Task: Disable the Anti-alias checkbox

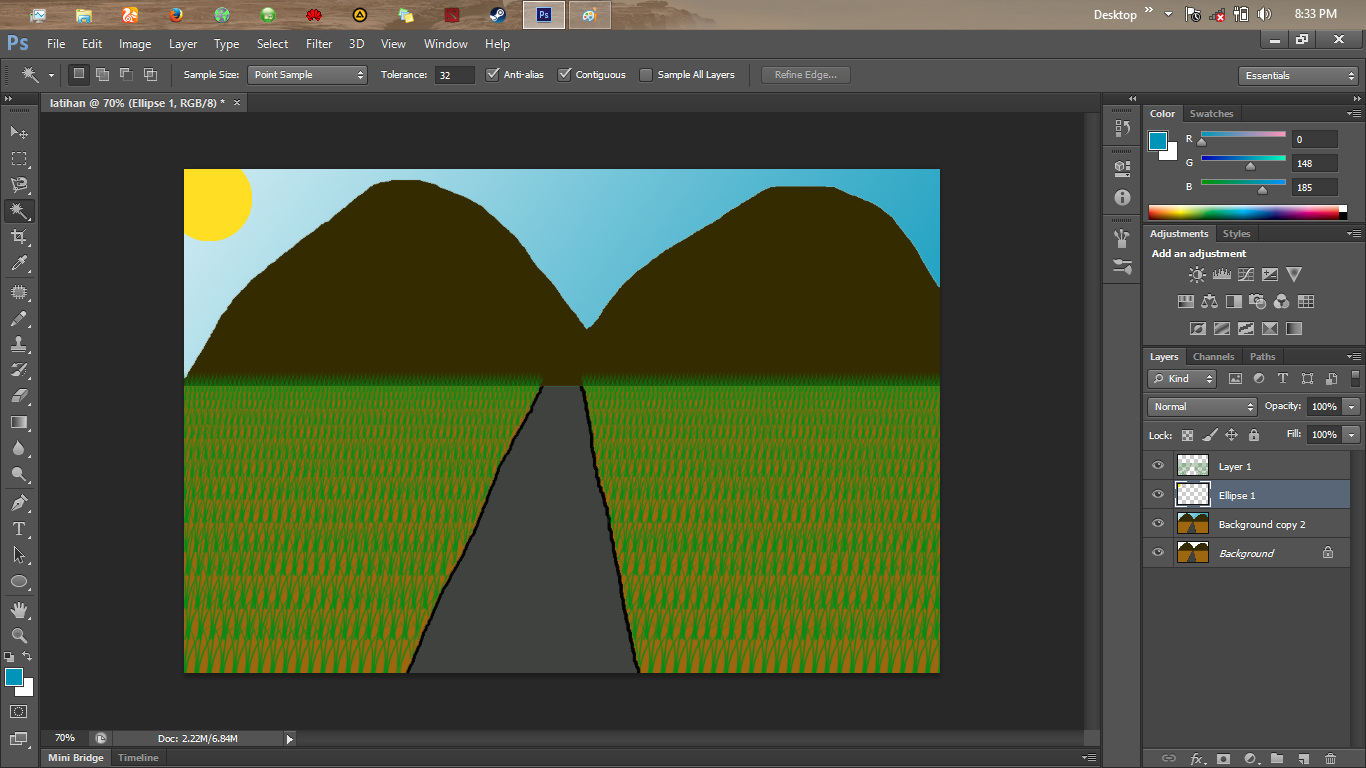Action: pos(492,74)
